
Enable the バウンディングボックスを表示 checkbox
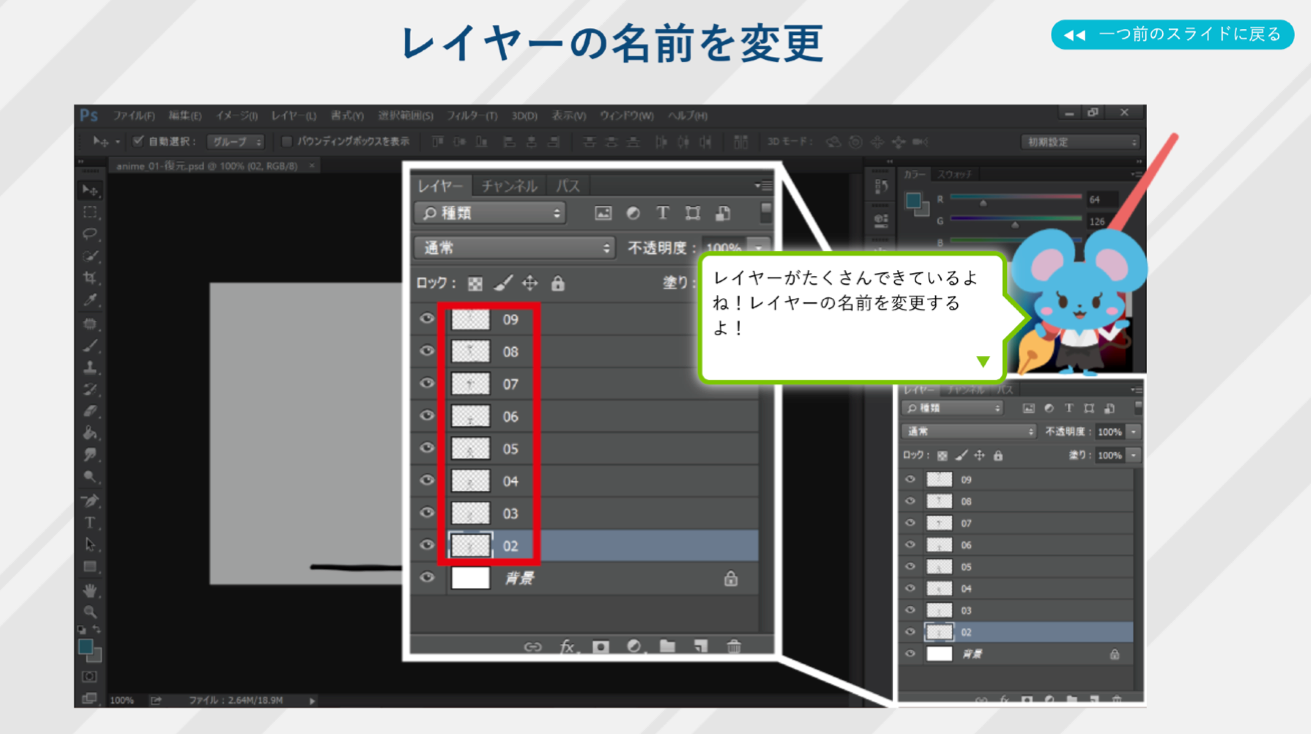click(287, 142)
